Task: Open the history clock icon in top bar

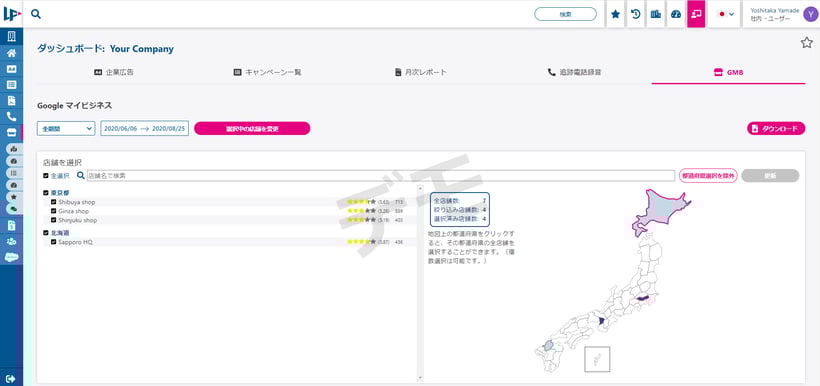Action: [x=635, y=14]
